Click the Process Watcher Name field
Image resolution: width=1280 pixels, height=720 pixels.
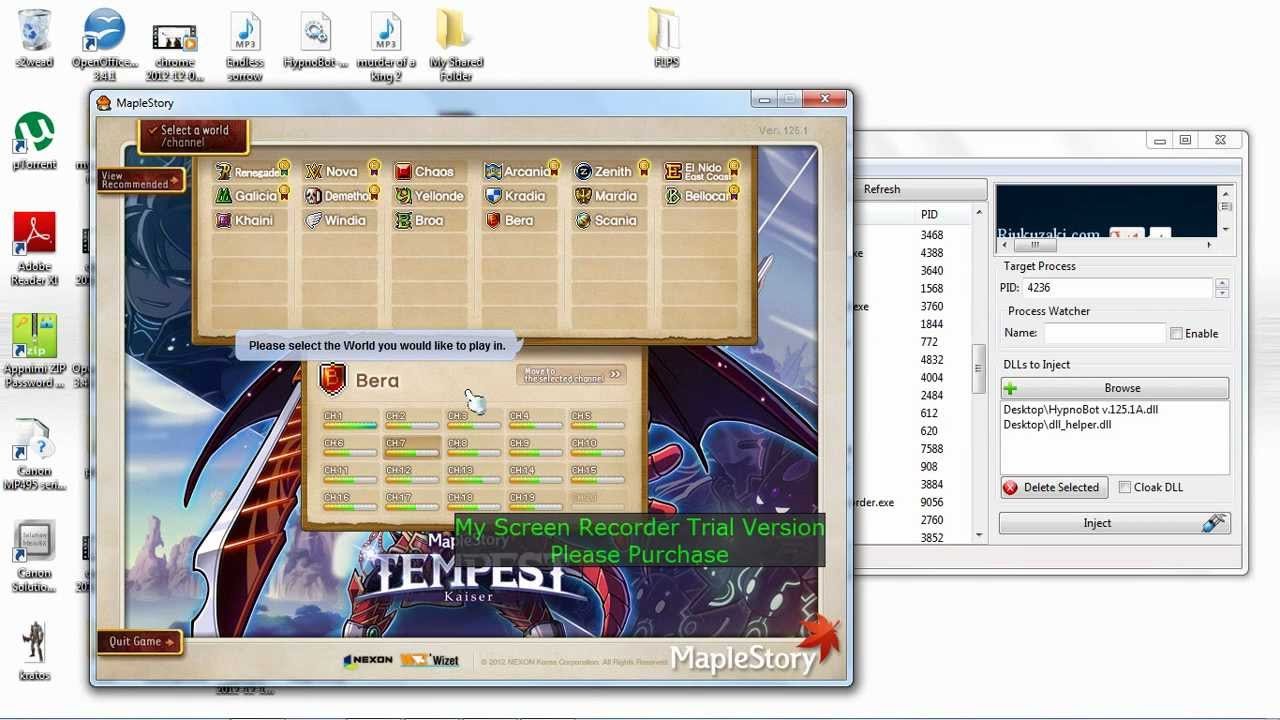coord(1105,333)
